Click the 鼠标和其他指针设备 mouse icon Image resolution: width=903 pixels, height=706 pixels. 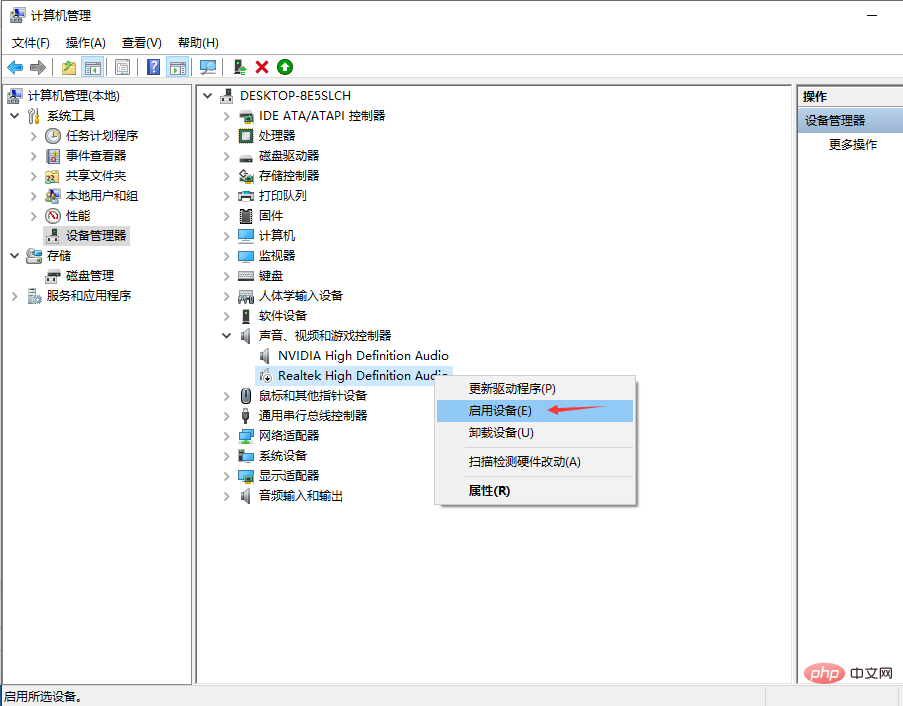[x=246, y=396]
